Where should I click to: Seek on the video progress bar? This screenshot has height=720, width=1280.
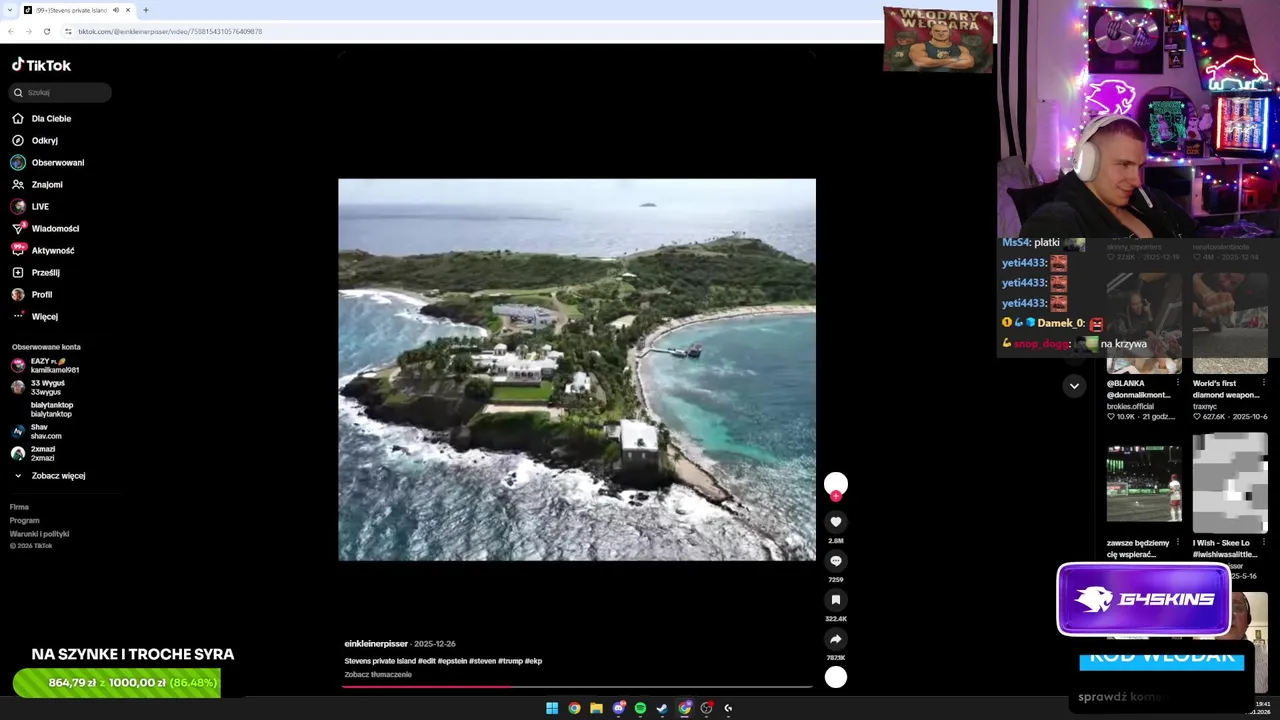[577, 687]
